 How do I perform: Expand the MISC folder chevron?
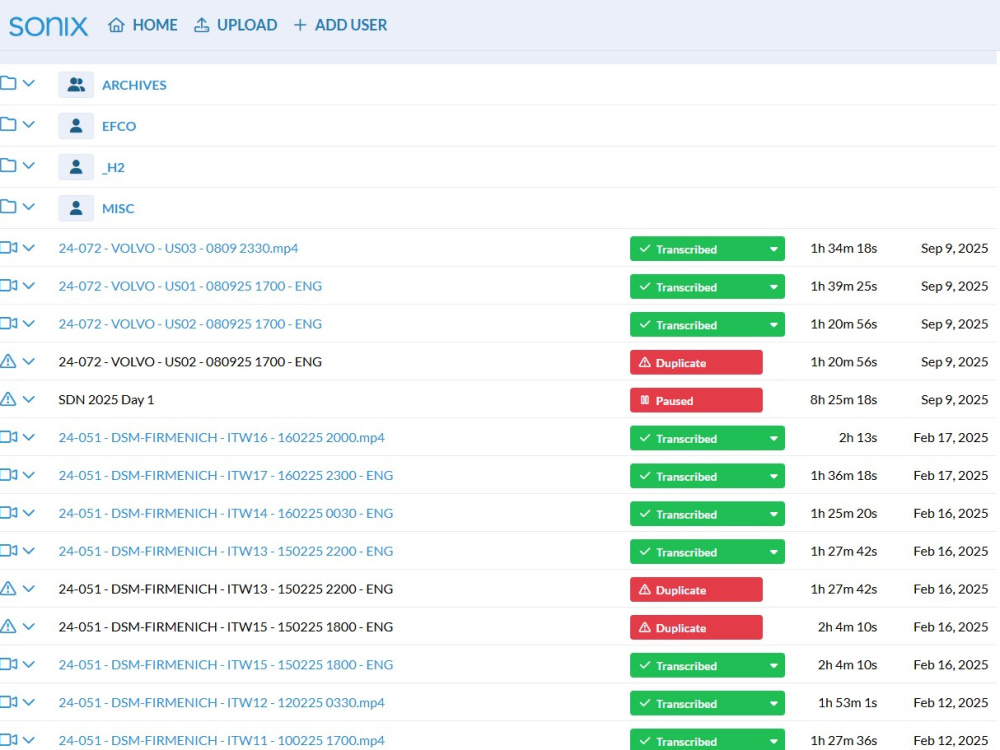(x=29, y=207)
